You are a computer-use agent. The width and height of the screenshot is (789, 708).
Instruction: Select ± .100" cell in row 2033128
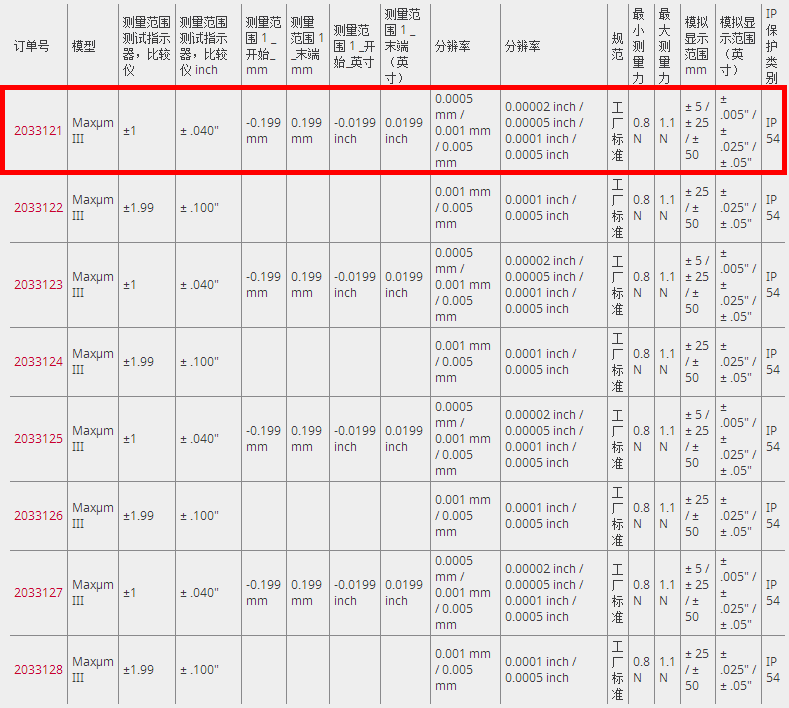click(x=199, y=670)
